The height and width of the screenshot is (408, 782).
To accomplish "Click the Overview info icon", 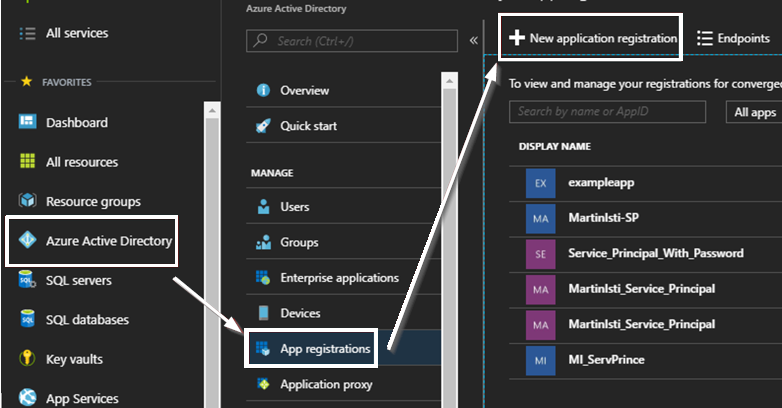I will (263, 90).
